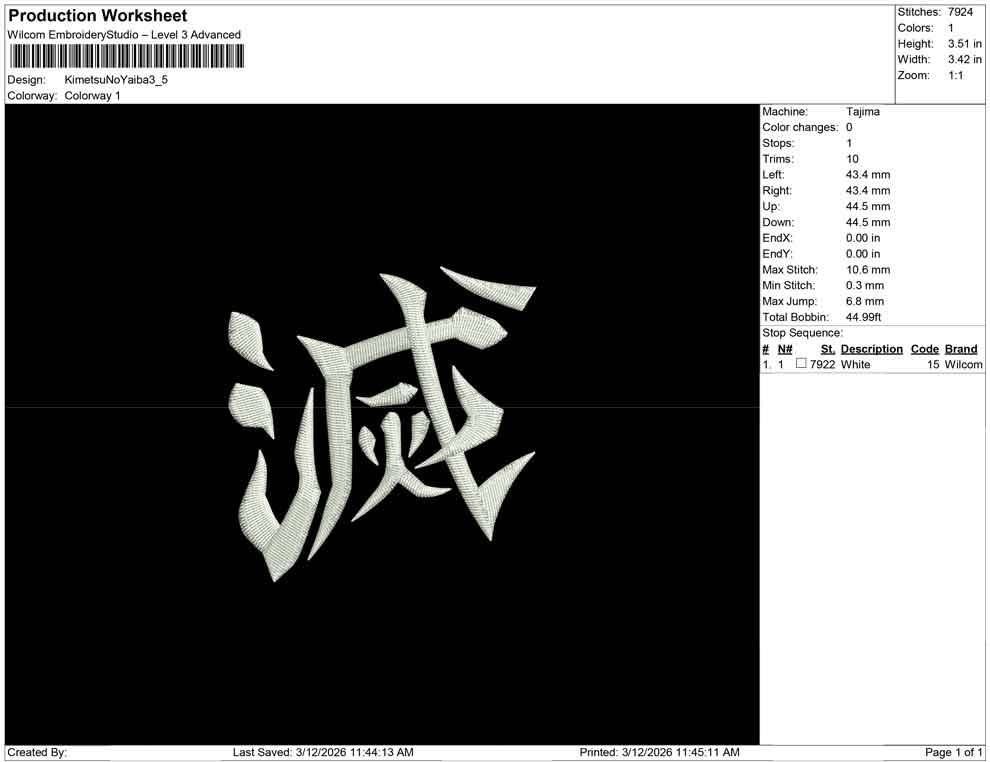Select the 'Stop Sequence:' label
Image resolution: width=990 pixels, height=762 pixels.
[x=802, y=333]
